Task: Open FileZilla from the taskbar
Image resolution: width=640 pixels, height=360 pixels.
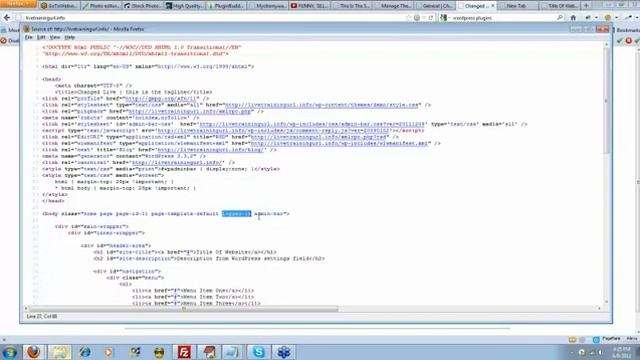Action: point(184,352)
